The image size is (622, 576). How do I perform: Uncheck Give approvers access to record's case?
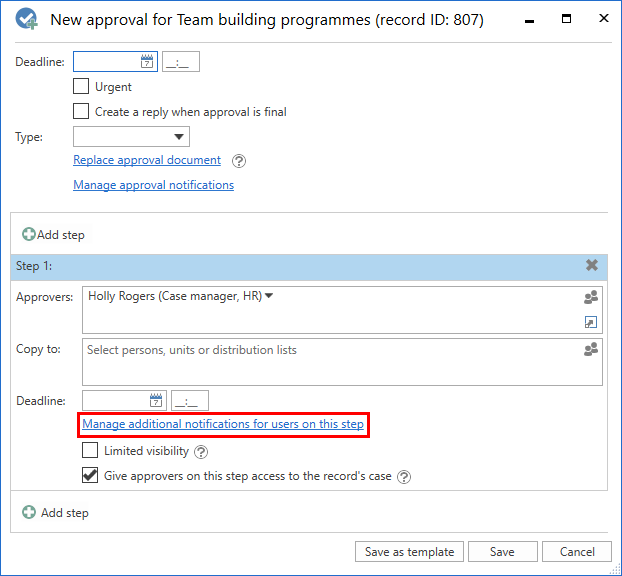(x=90, y=476)
